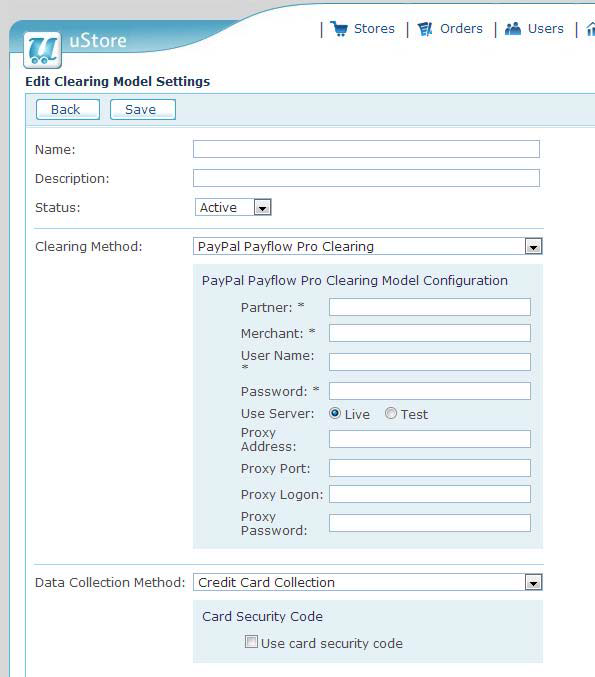Click the Merchant text box
Screen dimensions: 595x677
[x=430, y=333]
